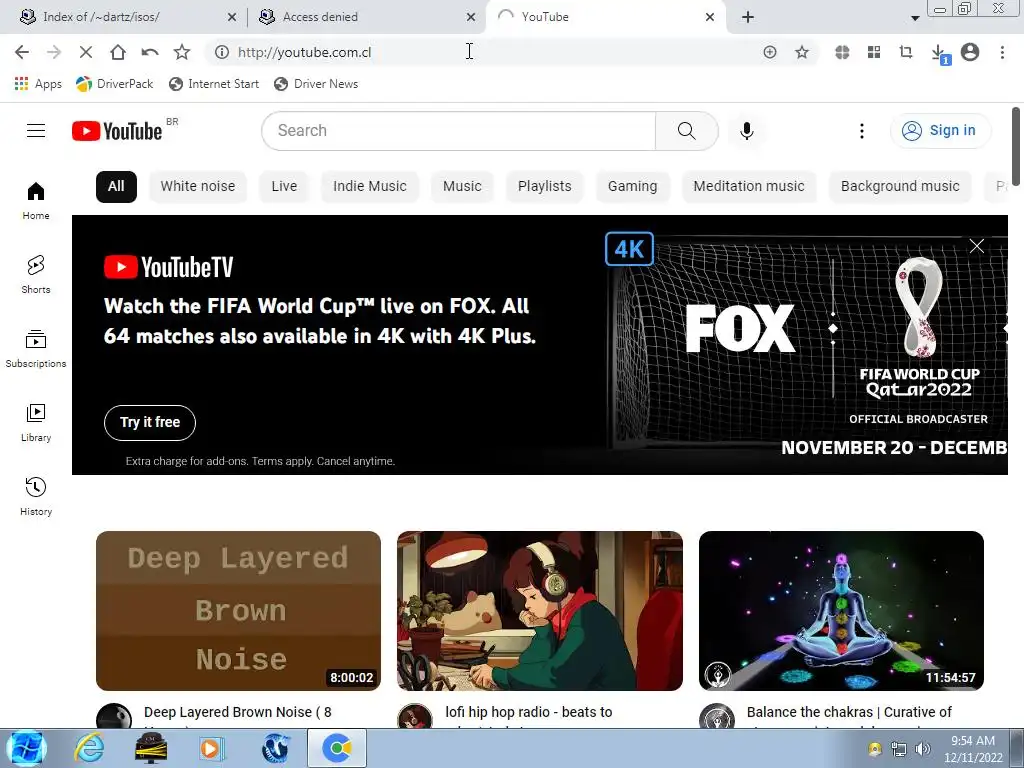This screenshot has width=1024, height=768.
Task: Open lofi hip hop radio video thumbnail
Action: [x=540, y=611]
